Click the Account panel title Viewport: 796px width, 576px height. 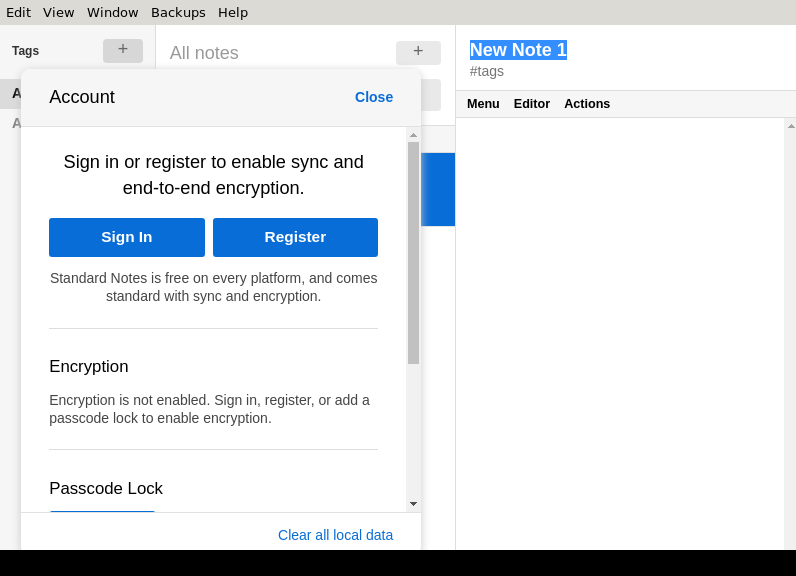point(82,97)
